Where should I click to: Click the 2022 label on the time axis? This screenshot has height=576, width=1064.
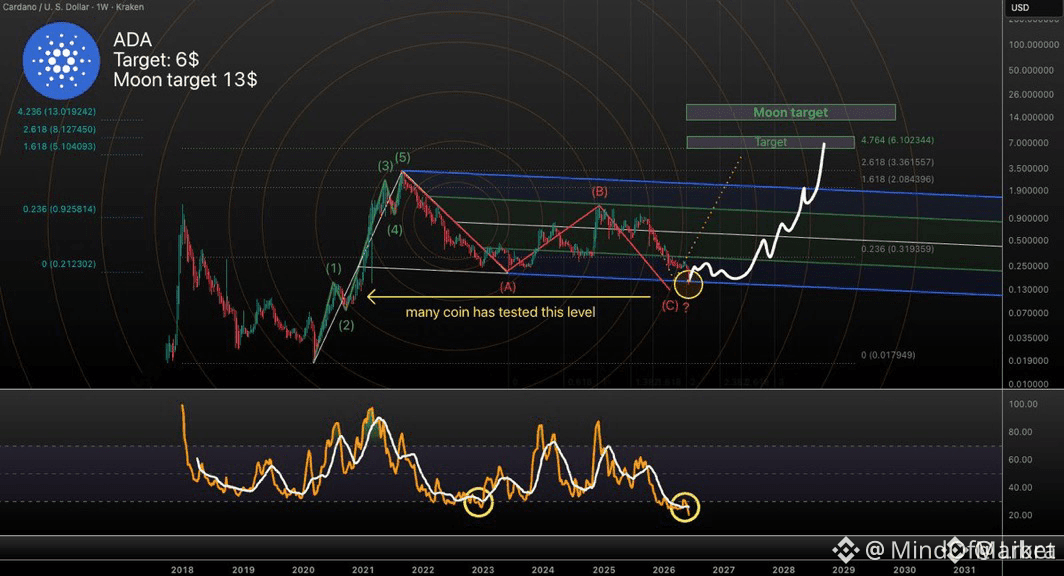pyautogui.click(x=423, y=570)
